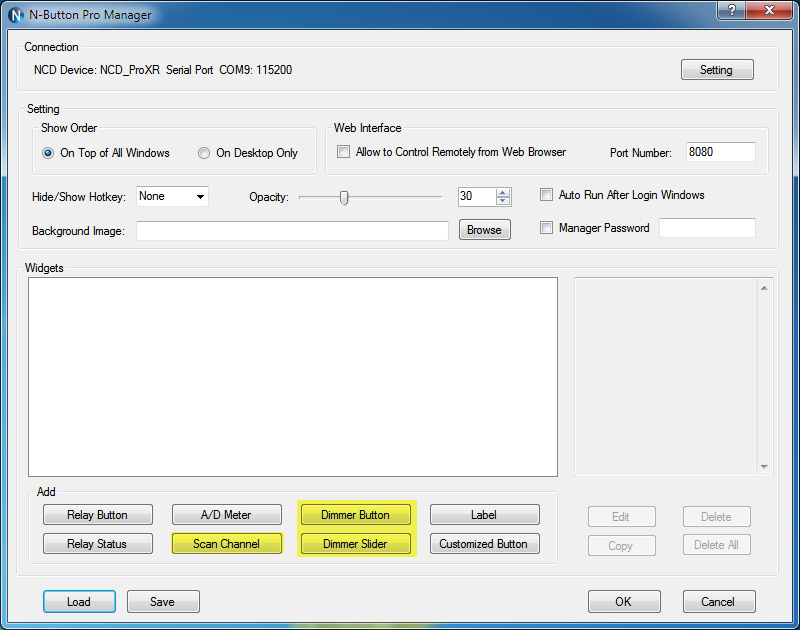Click the Background Image path field
The width and height of the screenshot is (800, 630).
(292, 231)
